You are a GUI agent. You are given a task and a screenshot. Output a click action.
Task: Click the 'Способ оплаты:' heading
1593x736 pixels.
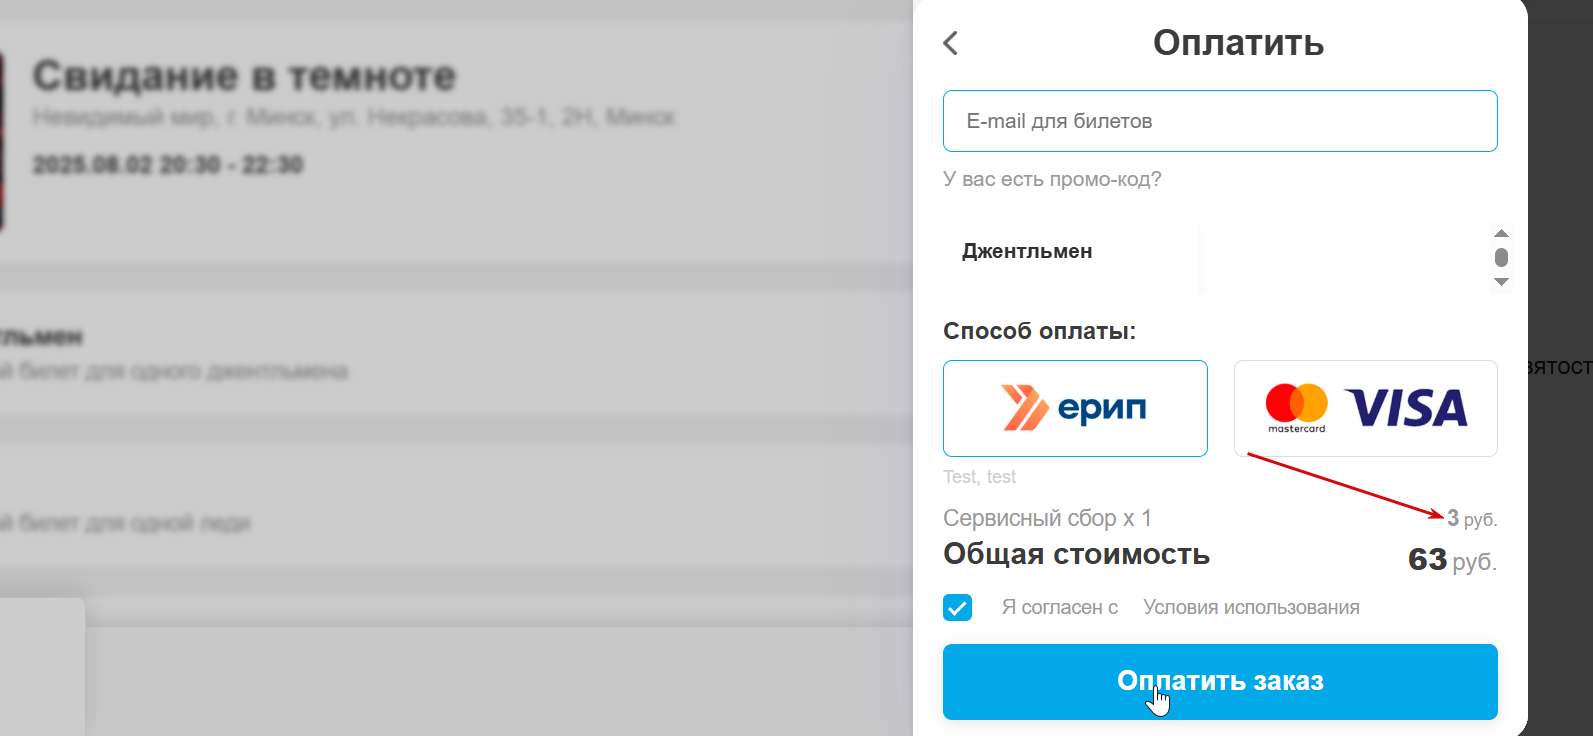(1039, 331)
